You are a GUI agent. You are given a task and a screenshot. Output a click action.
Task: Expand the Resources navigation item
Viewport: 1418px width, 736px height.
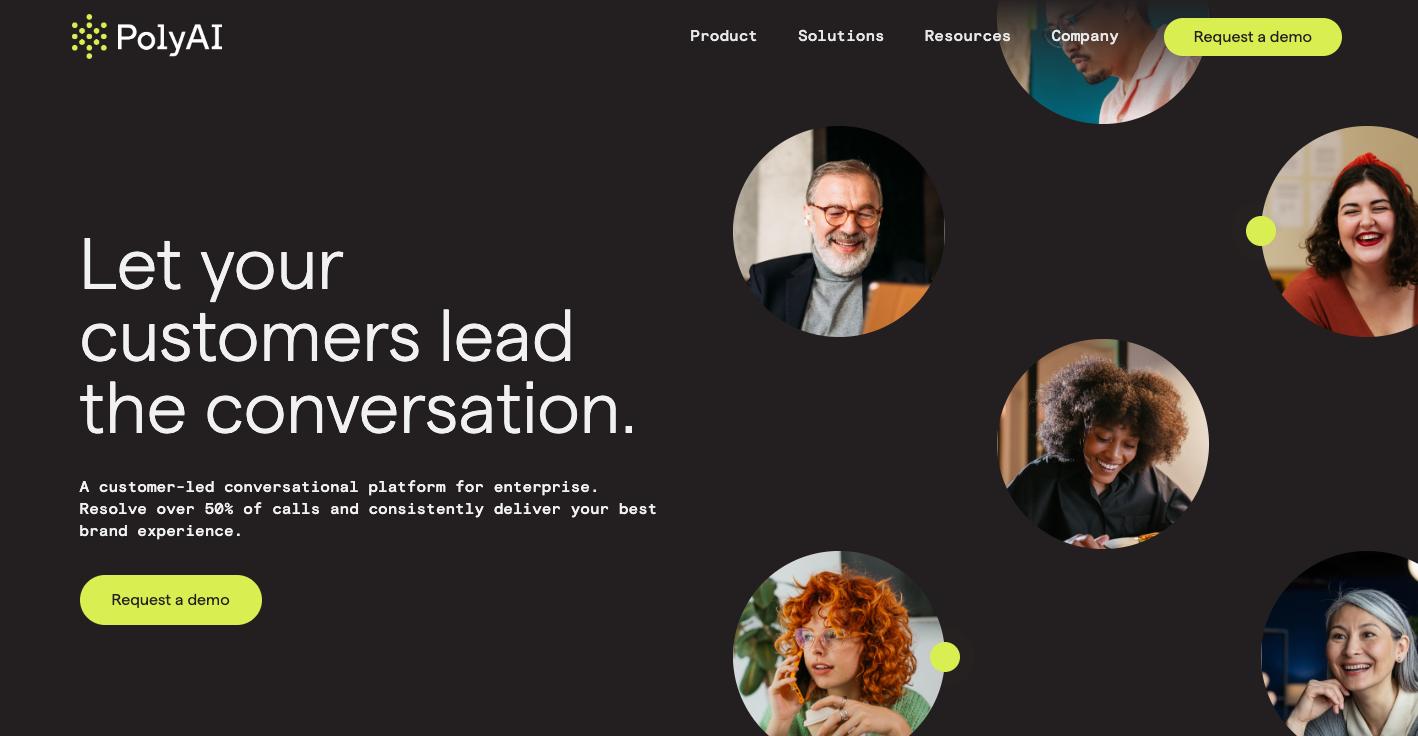pyautogui.click(x=967, y=36)
